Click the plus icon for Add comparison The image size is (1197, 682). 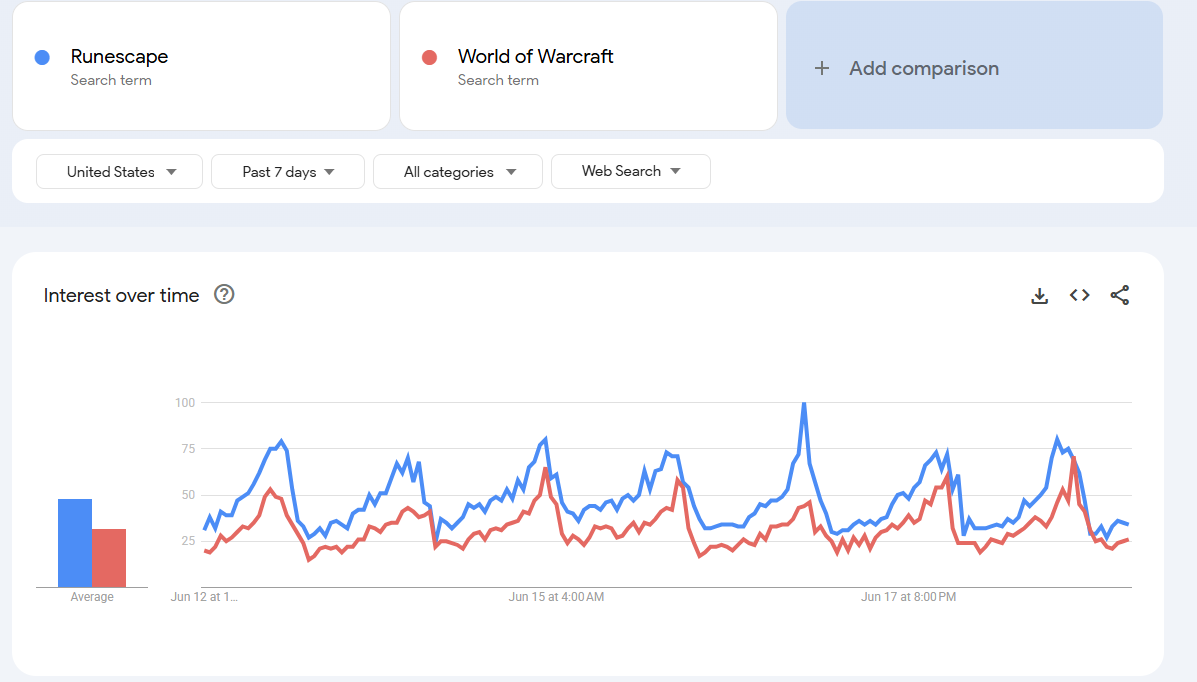821,69
